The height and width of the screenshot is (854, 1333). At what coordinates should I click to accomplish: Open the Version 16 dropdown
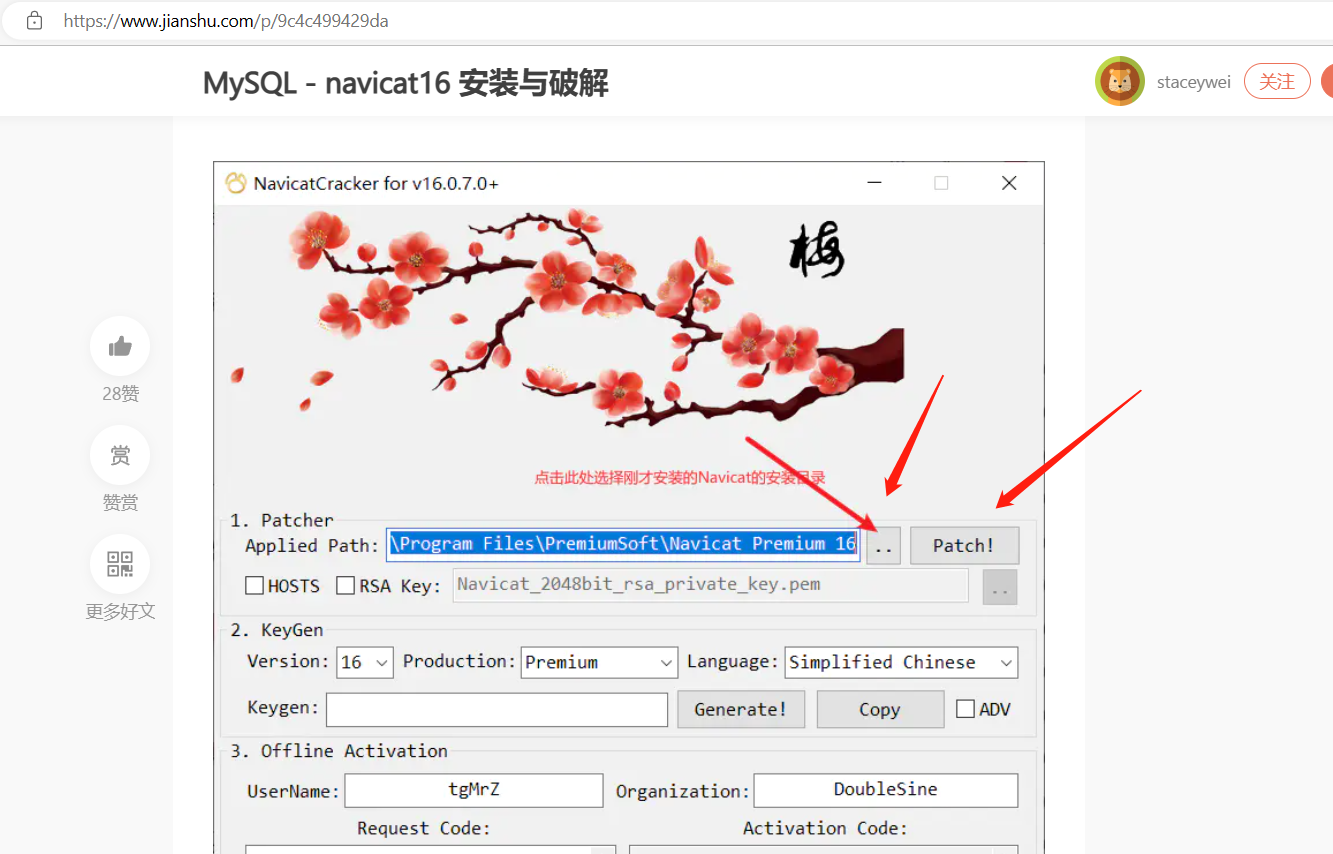tap(365, 662)
